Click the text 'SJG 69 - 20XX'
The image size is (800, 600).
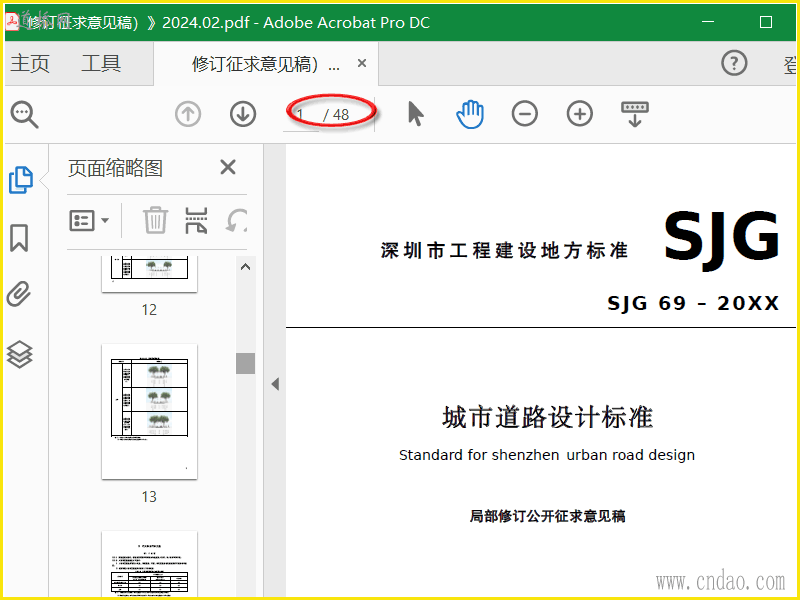click(x=693, y=303)
